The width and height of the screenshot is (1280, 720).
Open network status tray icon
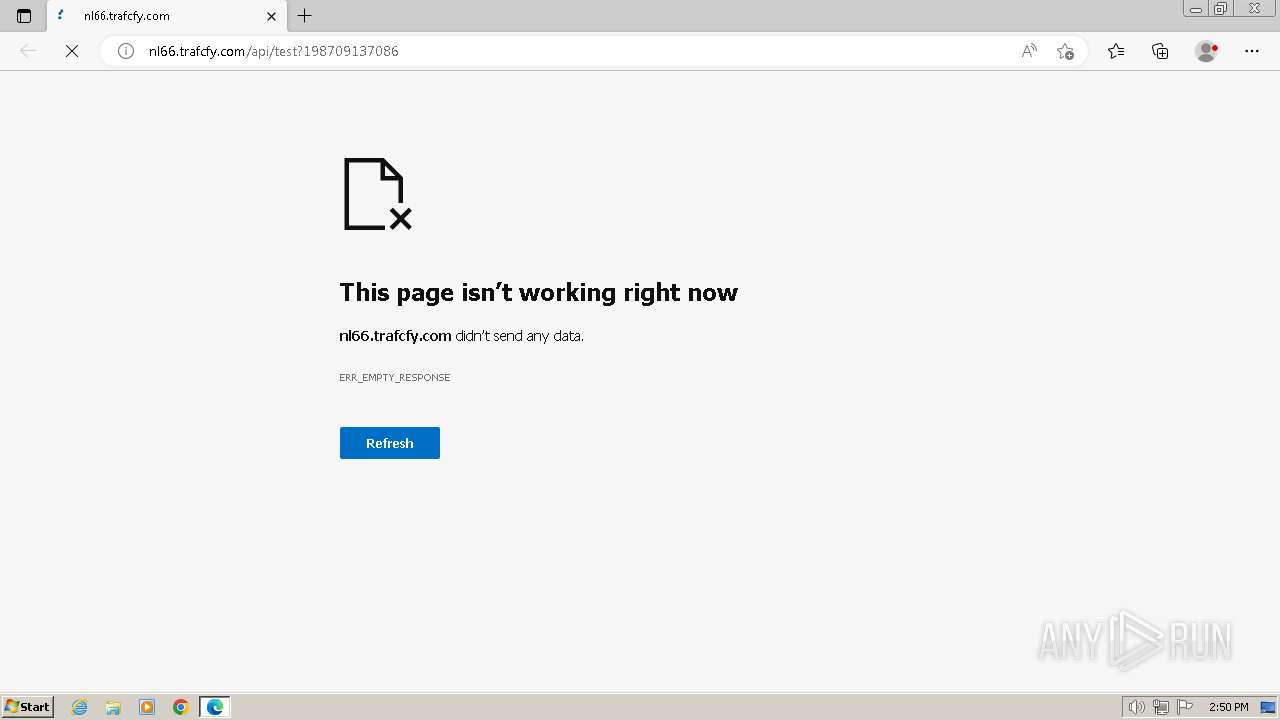tap(1161, 707)
